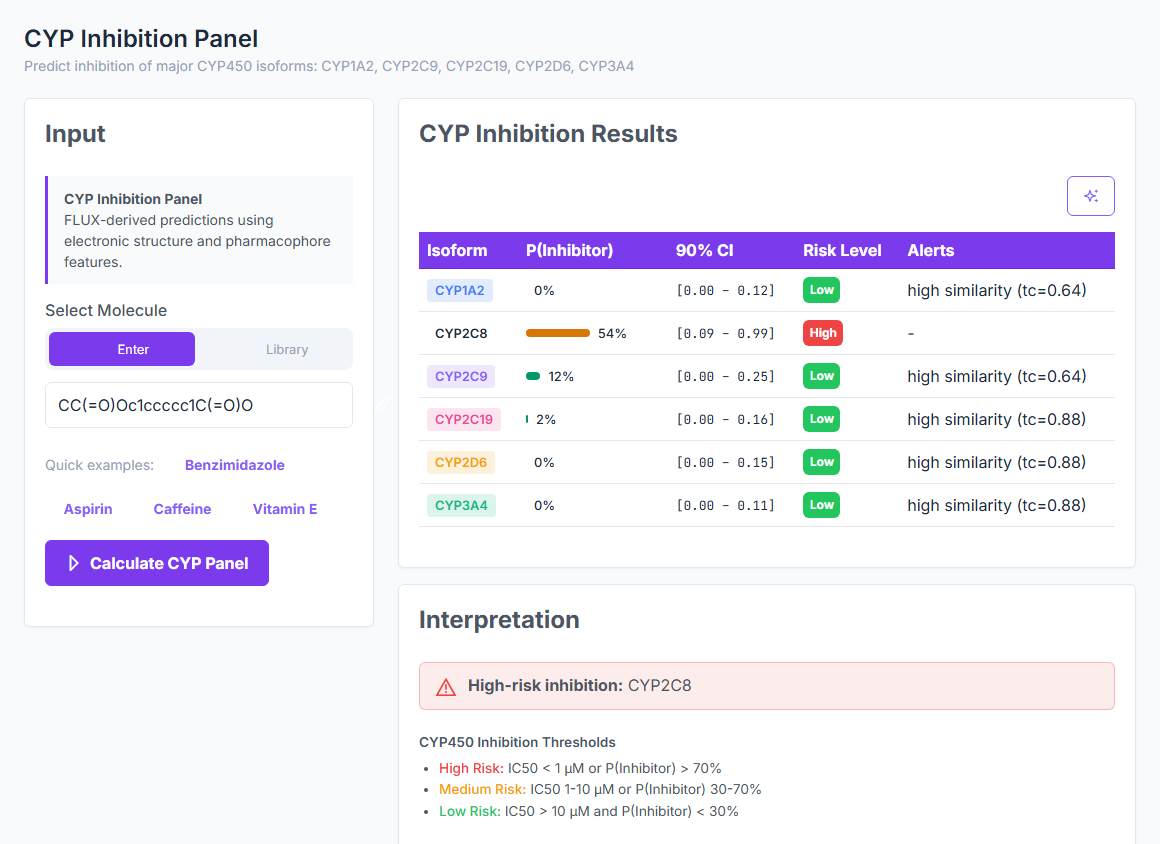Click the warning triangle in High-risk alert
Screen dimensions: 1160x844
pyautogui.click(x=446, y=687)
